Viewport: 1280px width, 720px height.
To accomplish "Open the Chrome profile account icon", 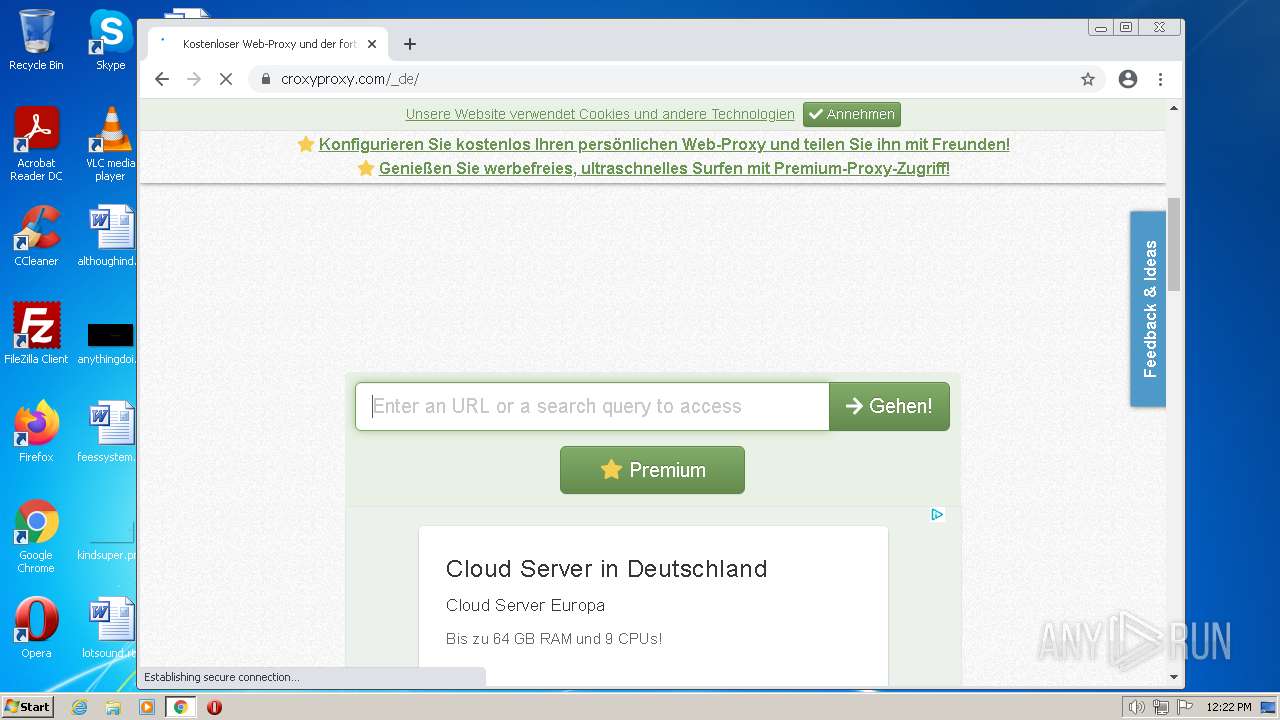I will pos(1128,79).
